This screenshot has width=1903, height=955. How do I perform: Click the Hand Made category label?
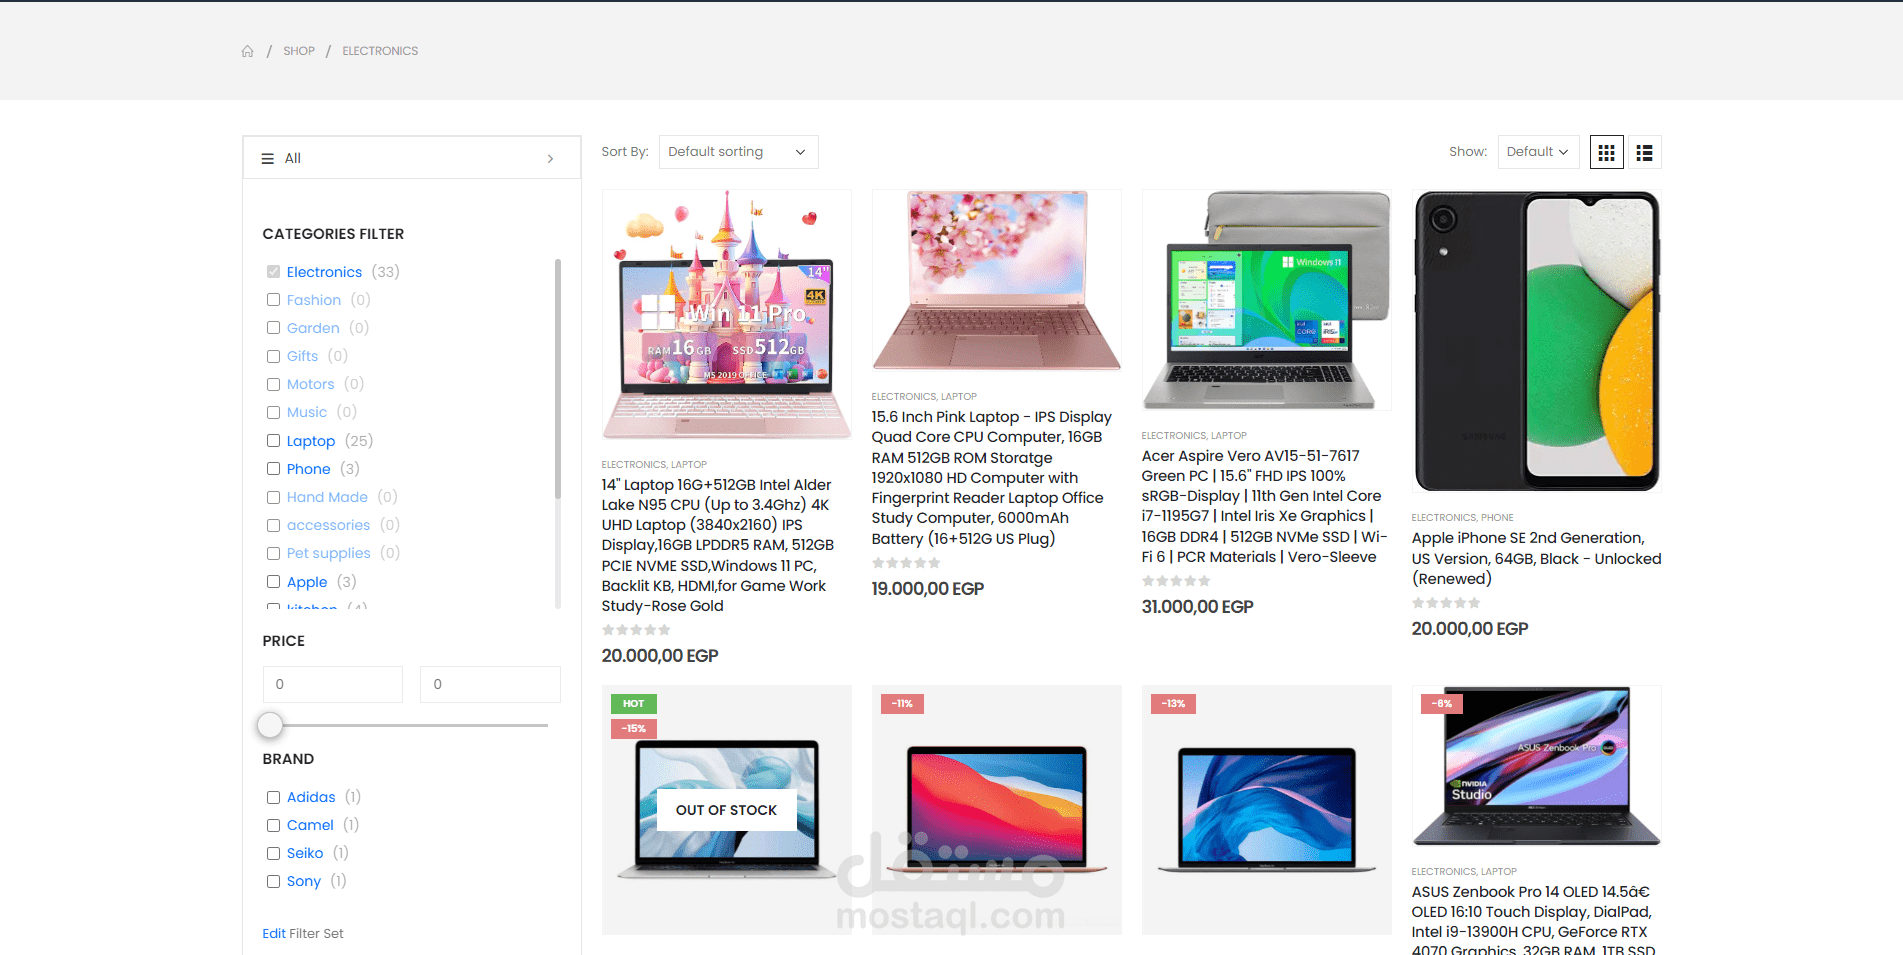tap(327, 497)
